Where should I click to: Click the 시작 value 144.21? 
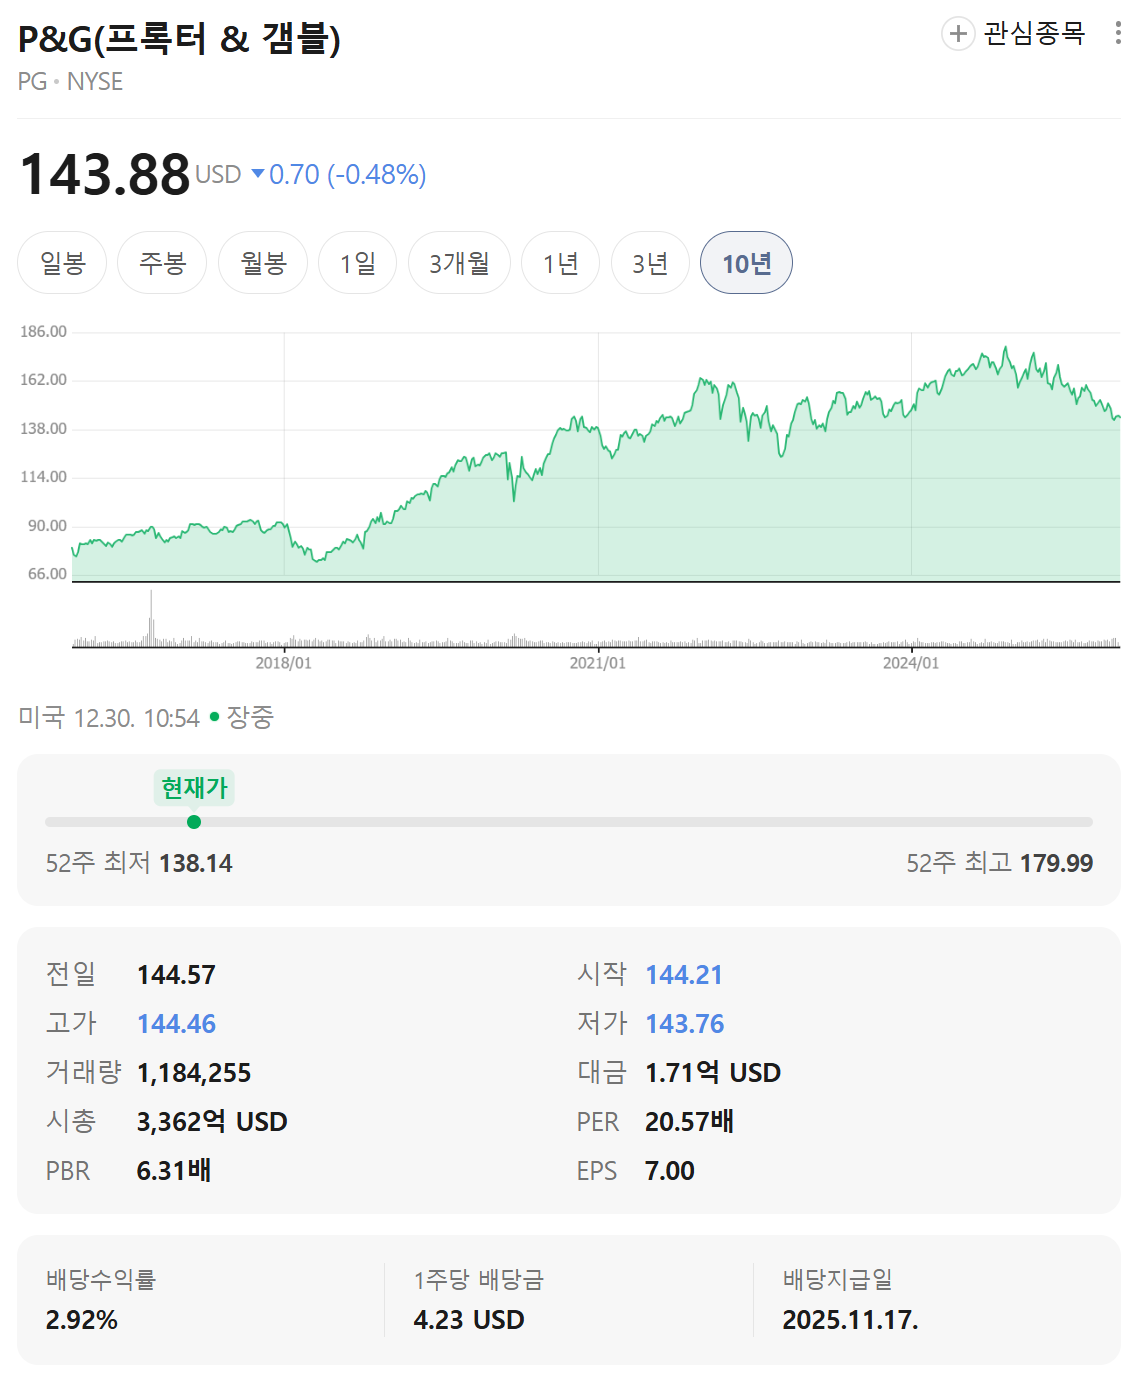[684, 975]
